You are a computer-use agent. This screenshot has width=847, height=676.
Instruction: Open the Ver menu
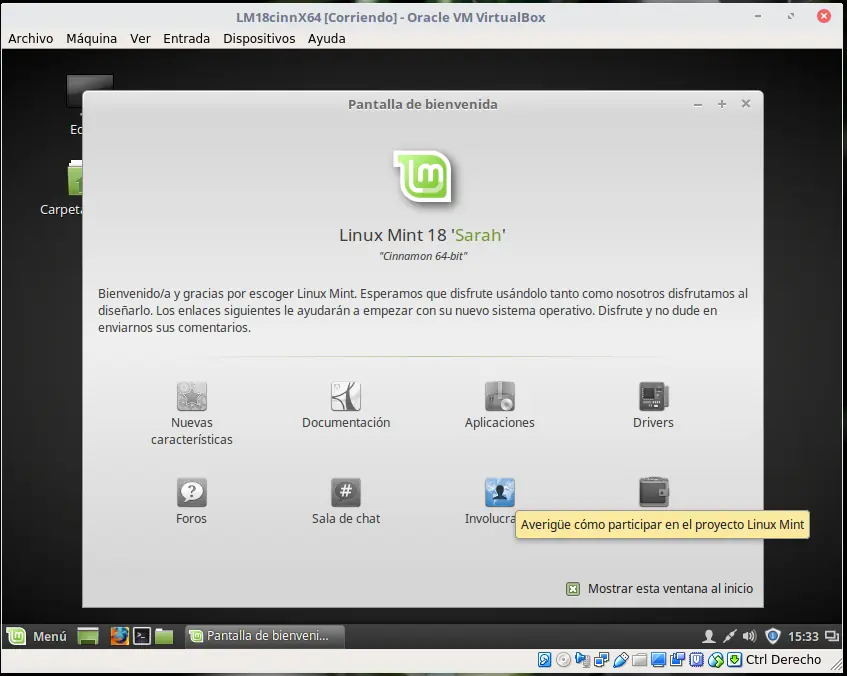click(140, 38)
